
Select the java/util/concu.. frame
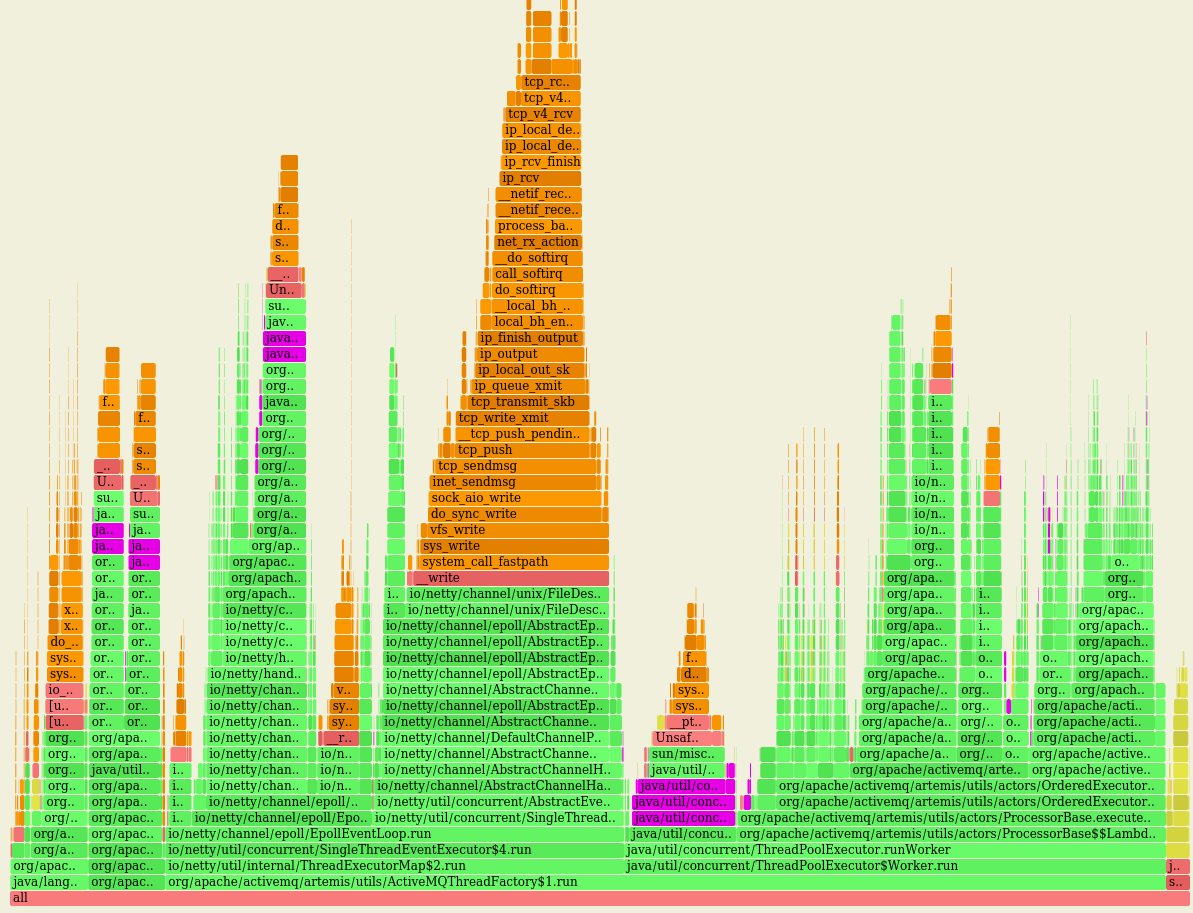683,834
